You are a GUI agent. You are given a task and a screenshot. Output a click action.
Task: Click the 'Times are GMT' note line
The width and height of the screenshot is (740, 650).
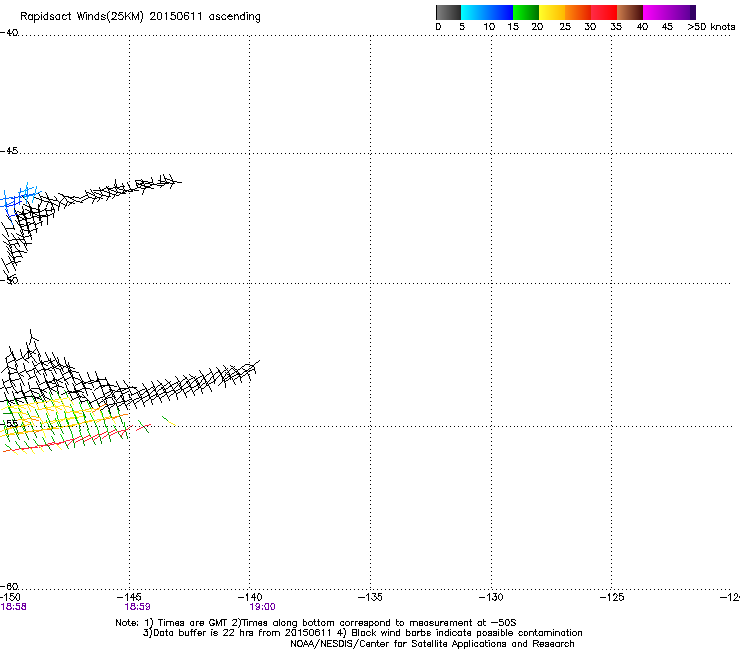[316, 623]
